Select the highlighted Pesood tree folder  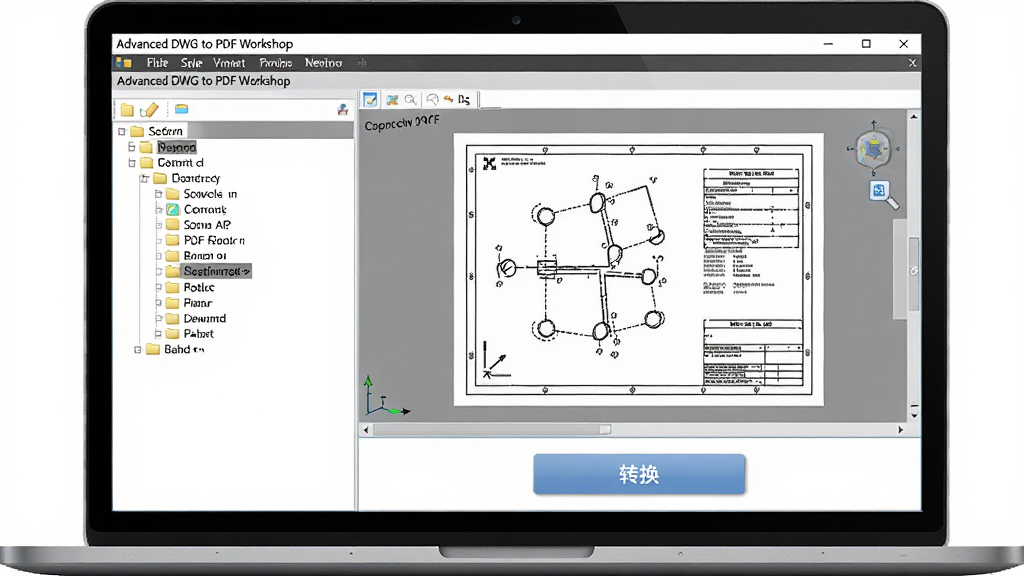pyautogui.click(x=176, y=147)
